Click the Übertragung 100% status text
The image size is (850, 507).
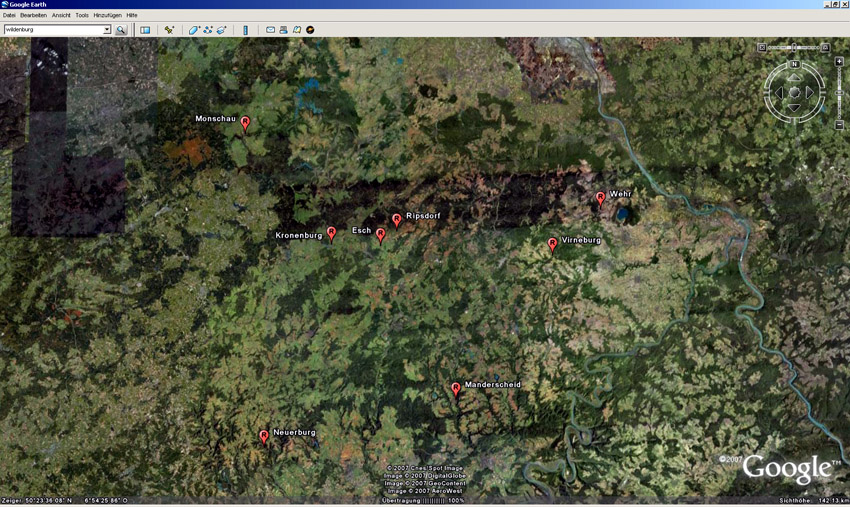tap(423, 500)
